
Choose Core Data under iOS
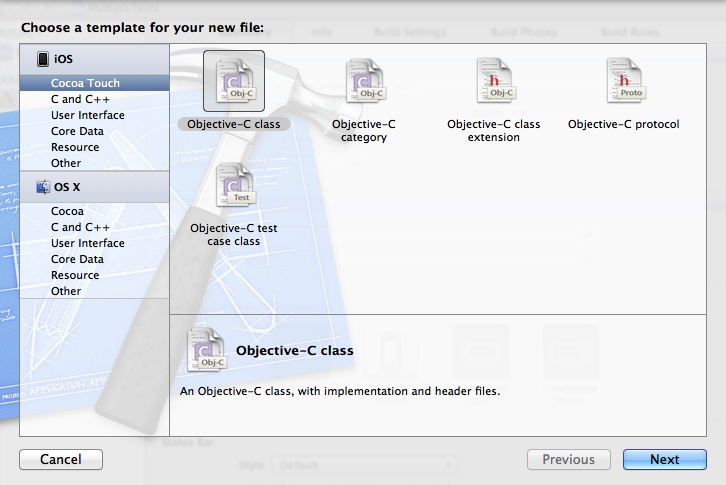pyautogui.click(x=77, y=131)
